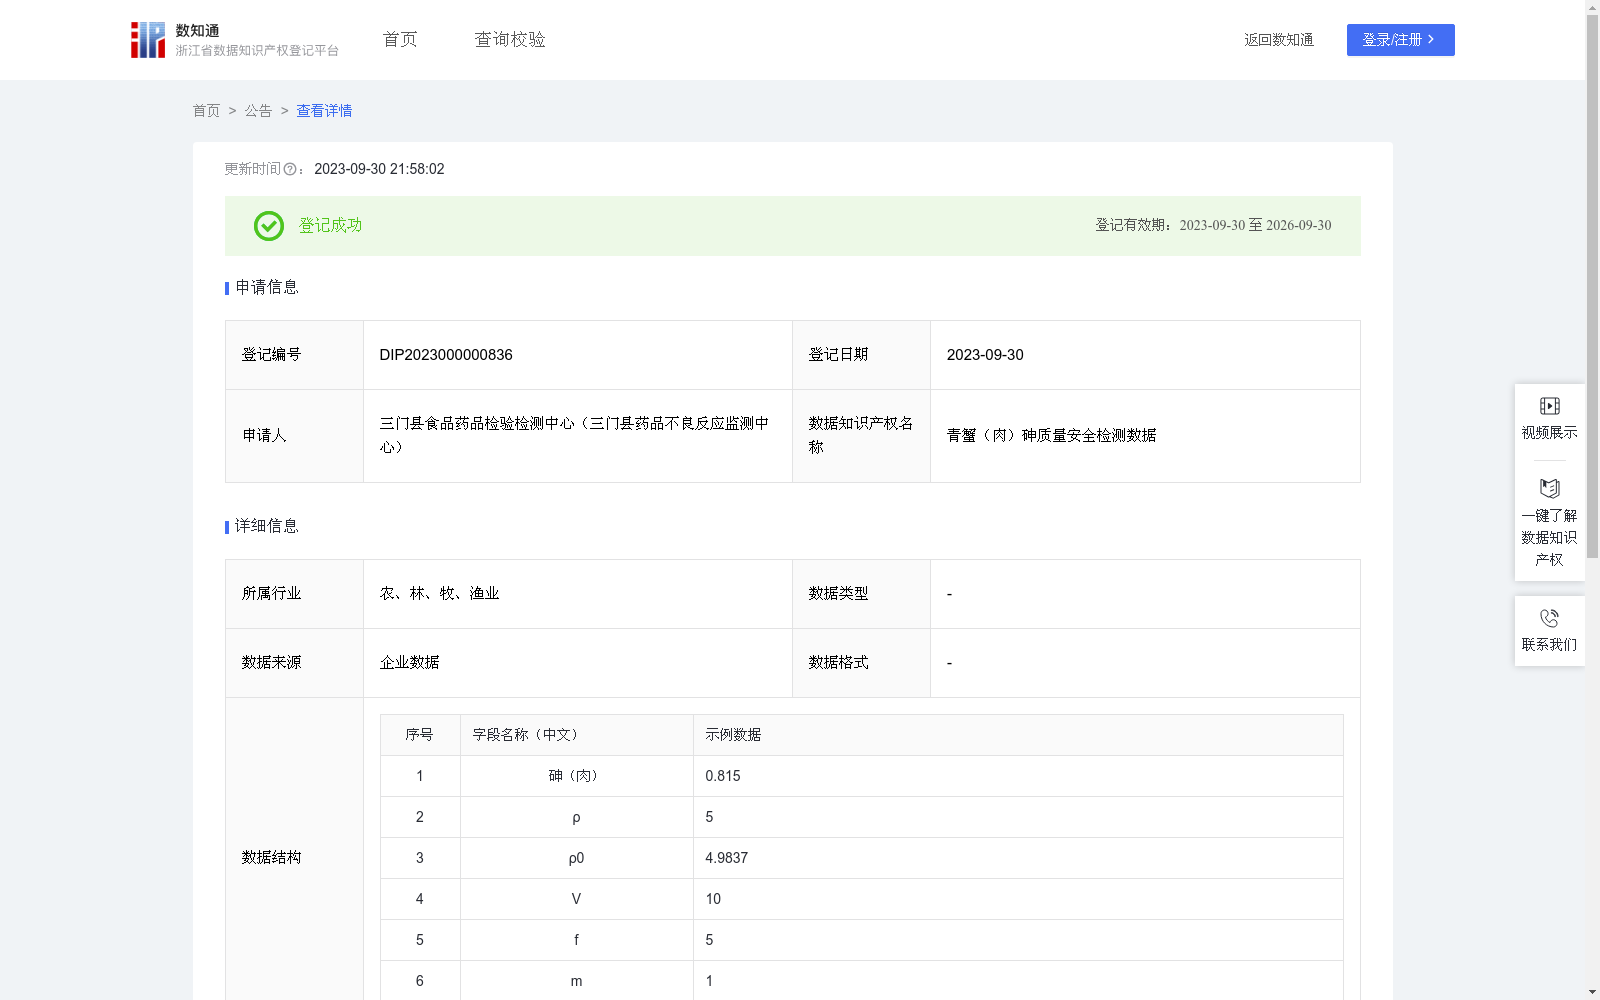Viewport: 1600px width, 1000px height.
Task: Click the registration date 2023-09-30 value
Action: click(985, 355)
